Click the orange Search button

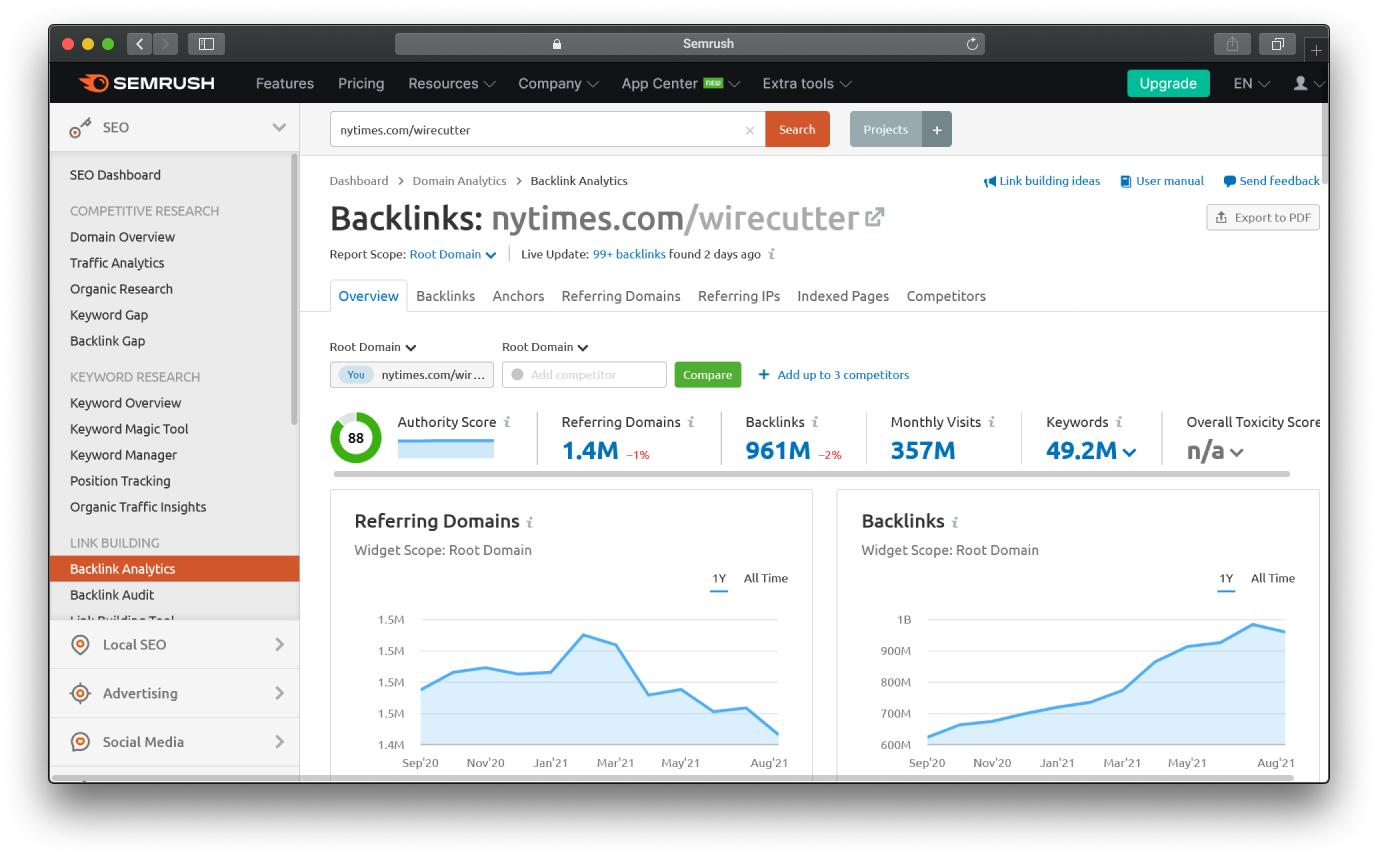[x=797, y=129]
